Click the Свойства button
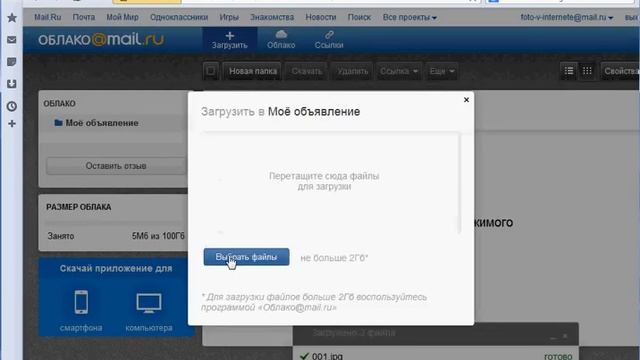 click(620, 71)
